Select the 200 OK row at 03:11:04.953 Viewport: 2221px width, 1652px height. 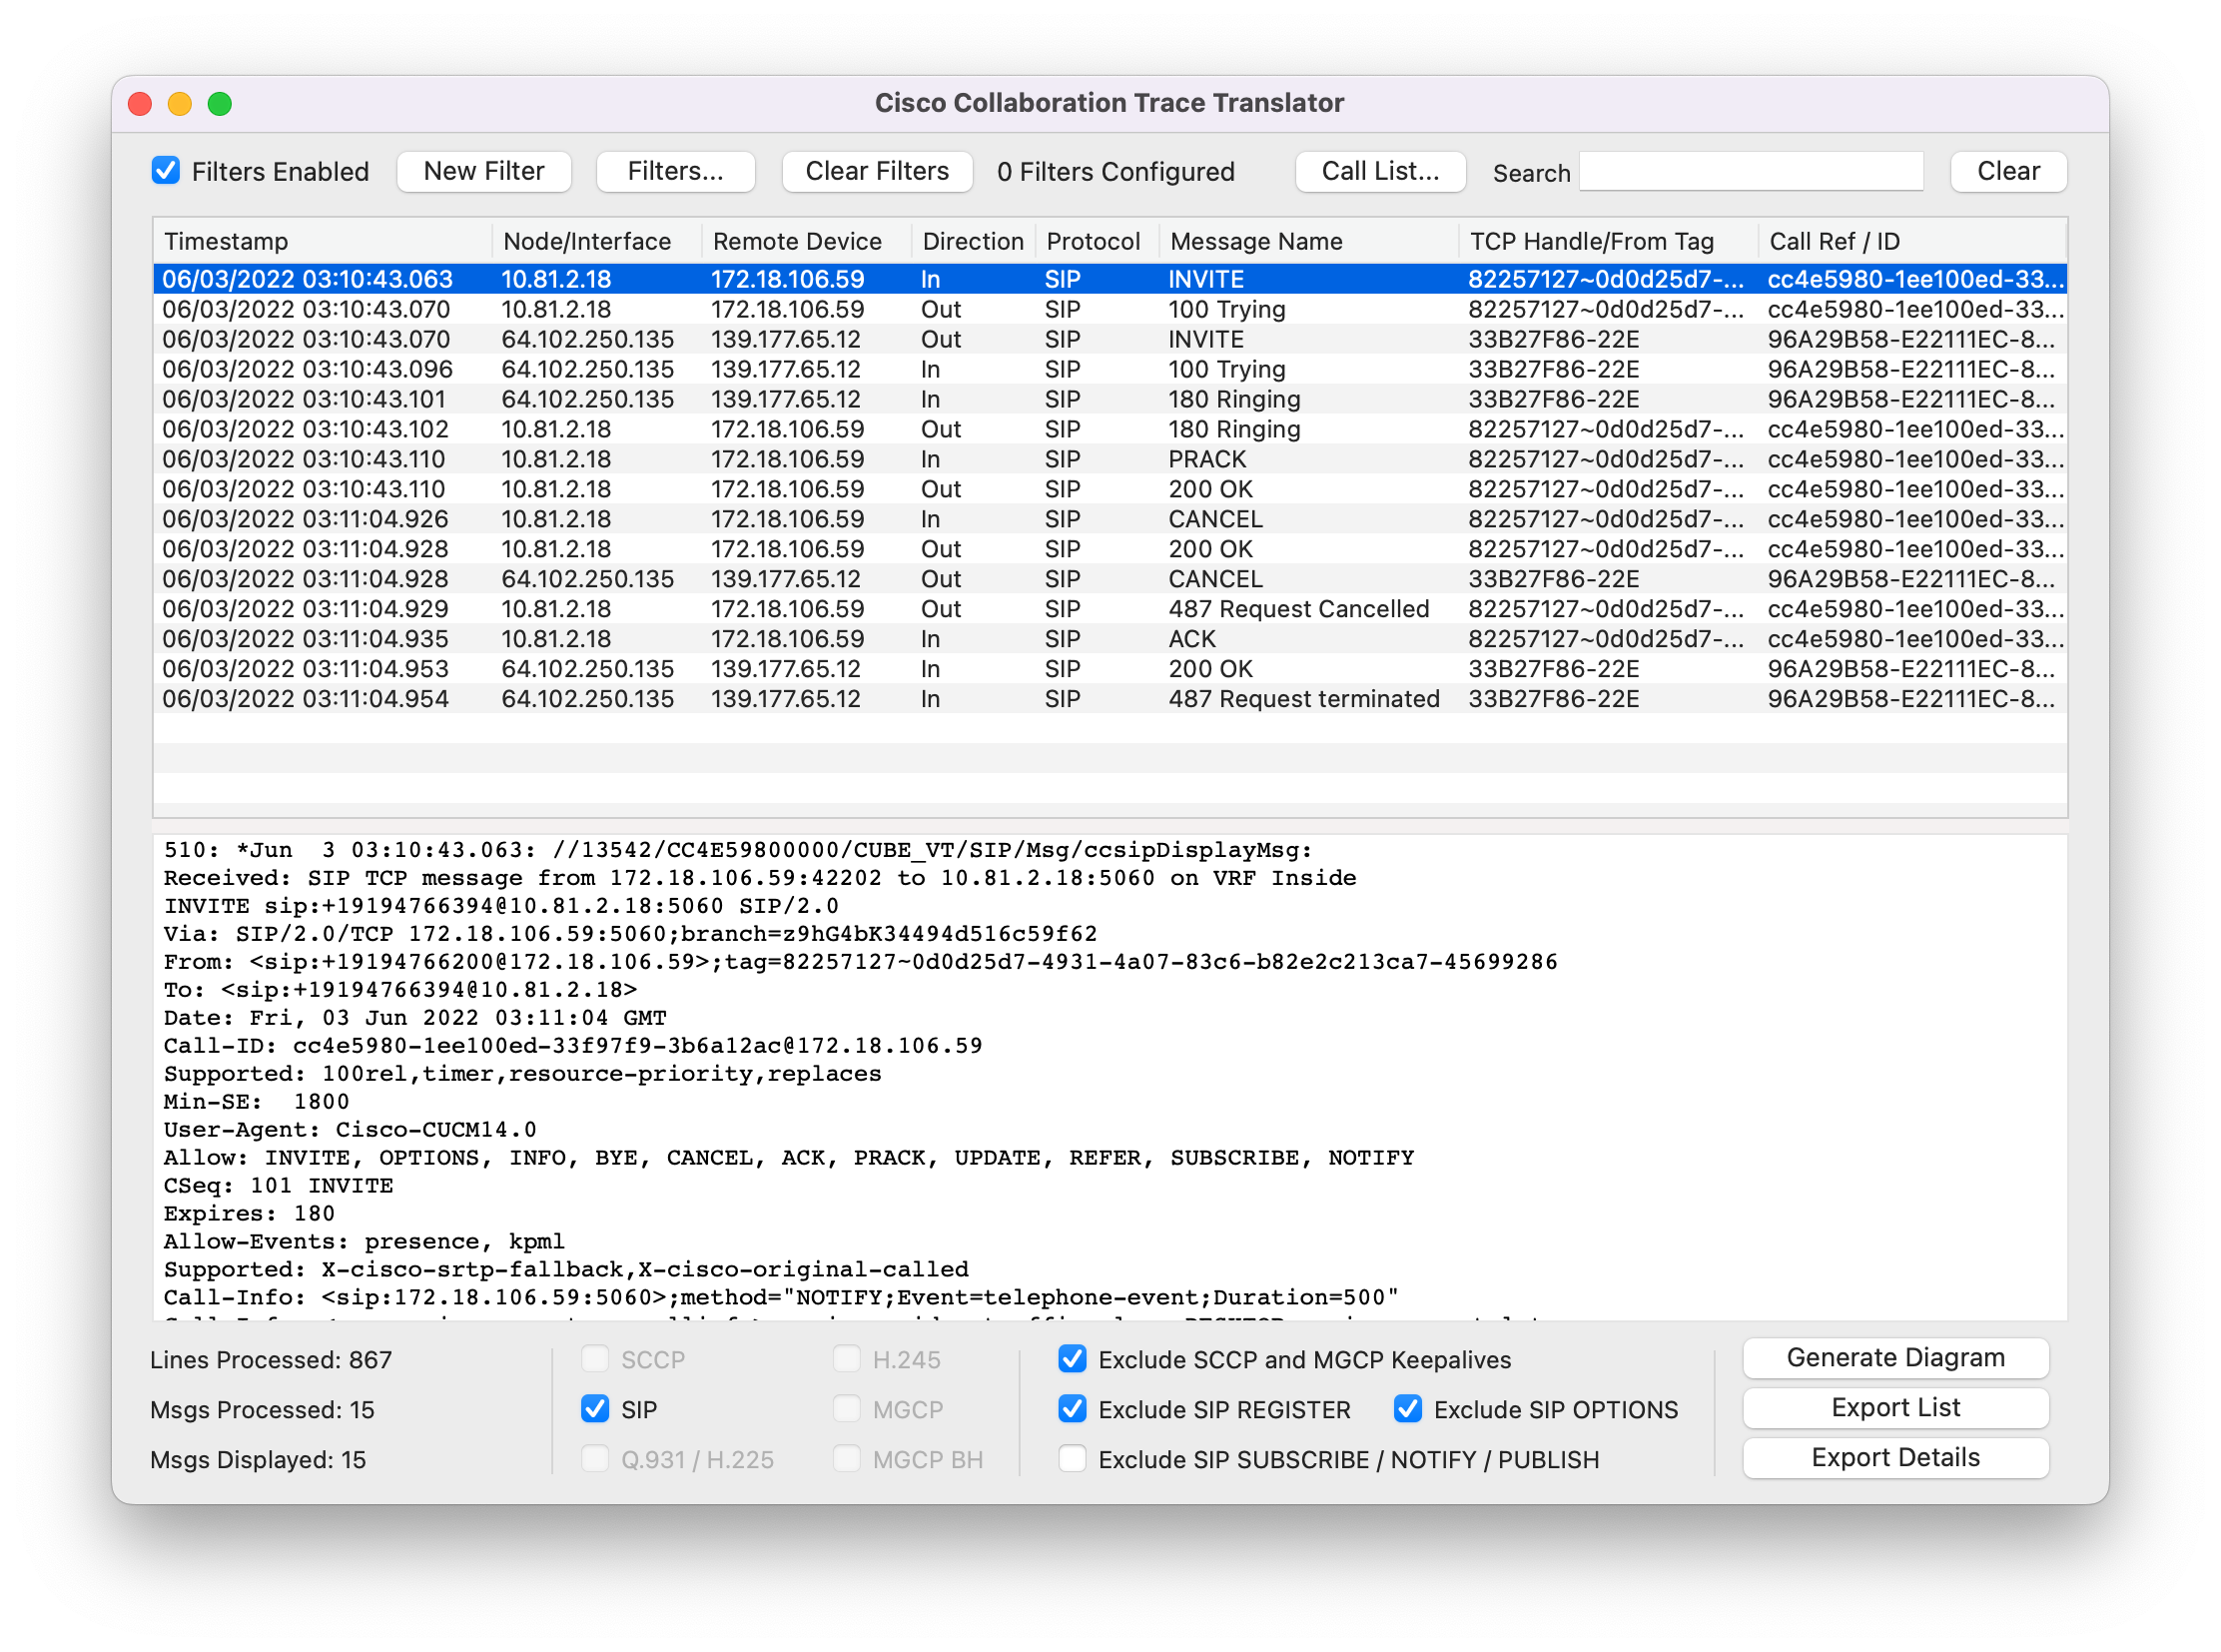tap(1110, 669)
